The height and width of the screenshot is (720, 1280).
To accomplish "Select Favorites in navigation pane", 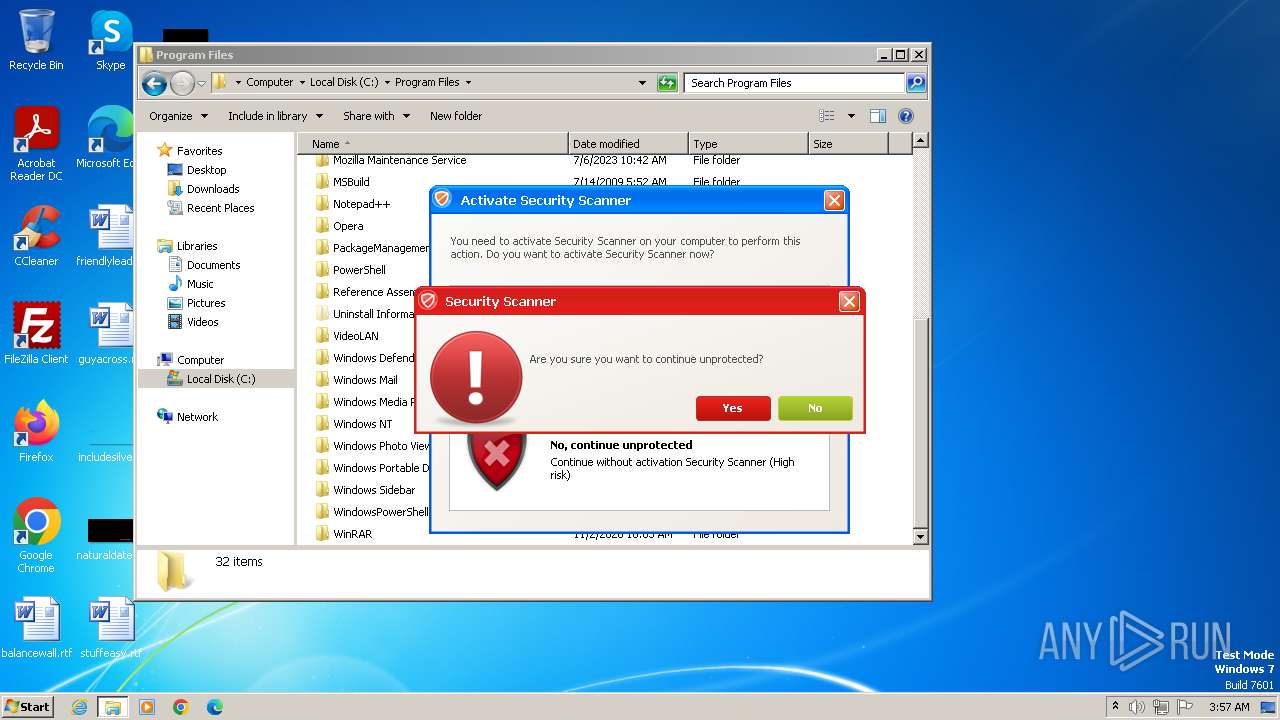I will click(x=199, y=151).
